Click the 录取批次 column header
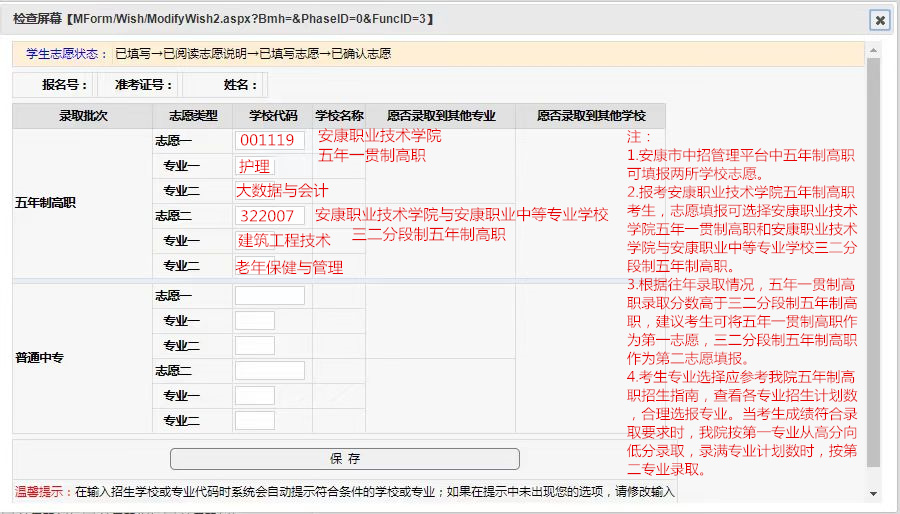 [x=82, y=116]
